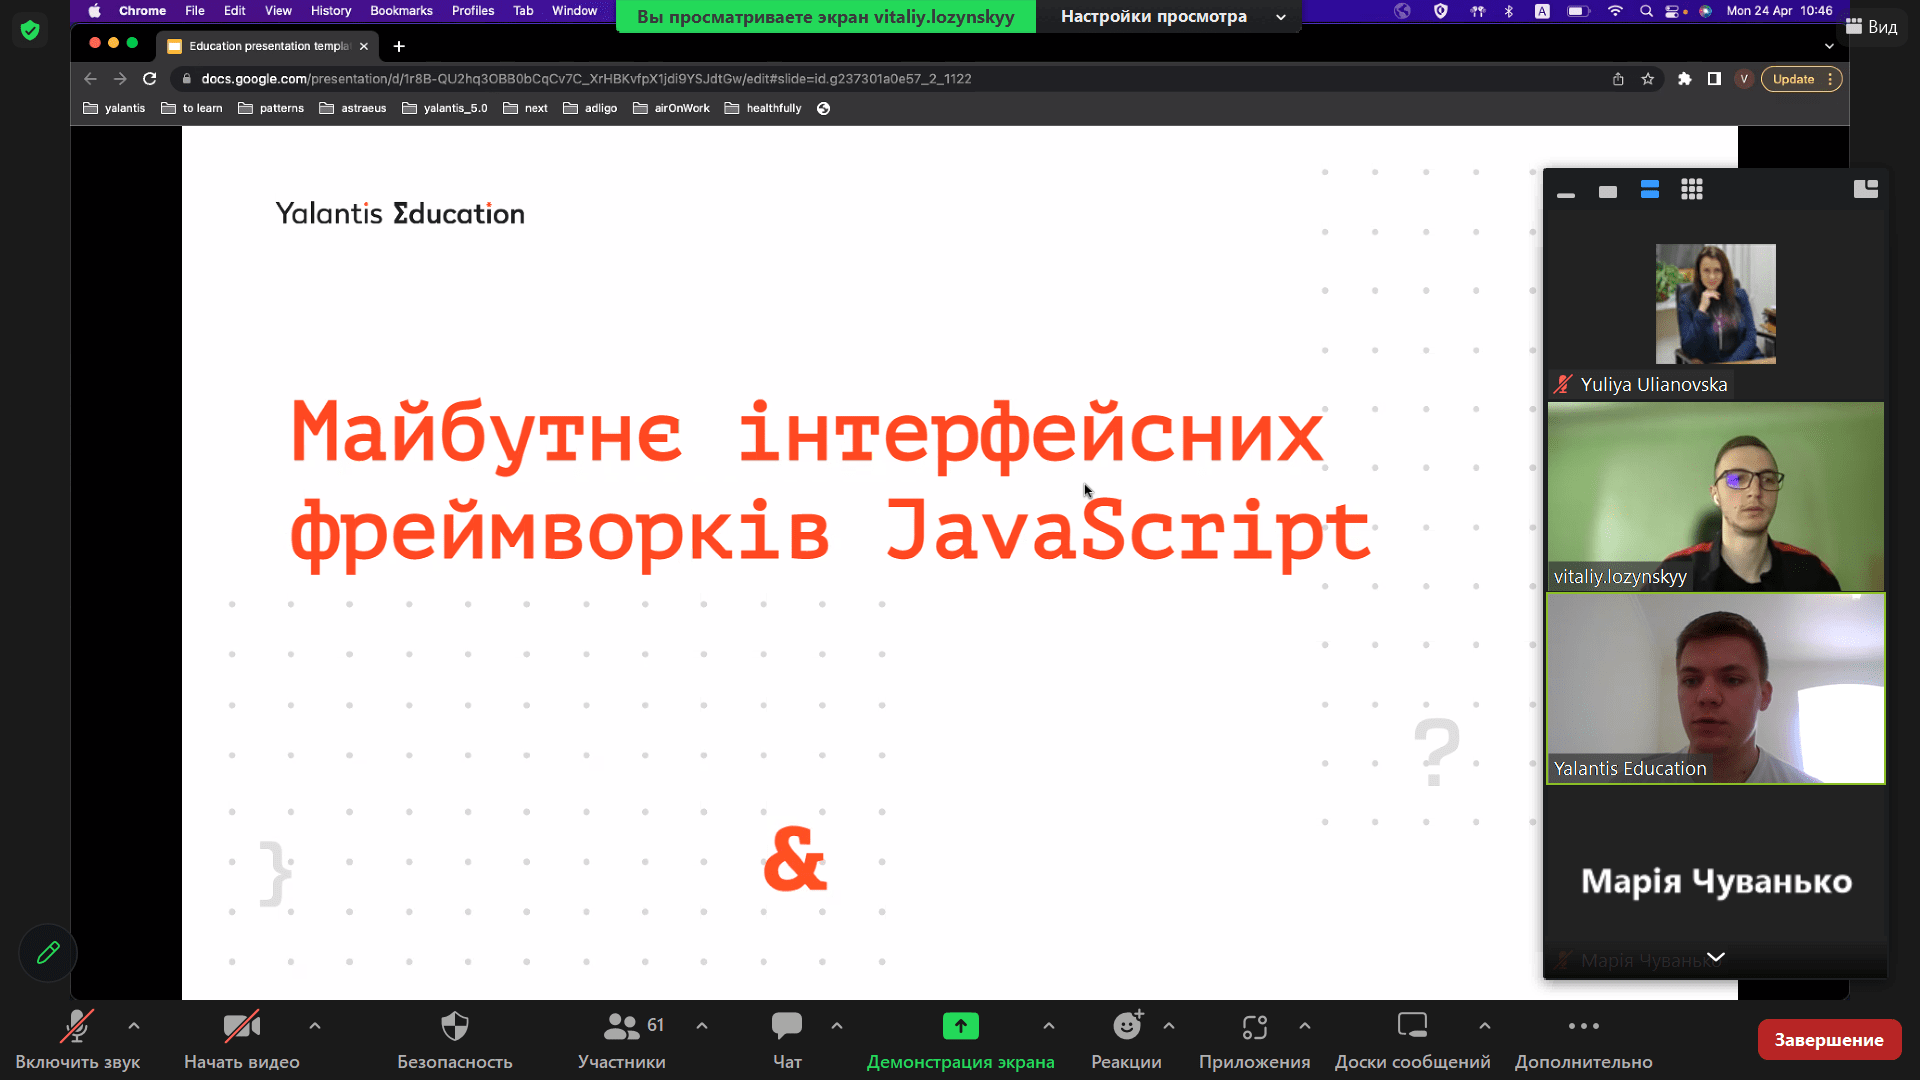Image resolution: width=1920 pixels, height=1080 pixels.
Task: Open Chrome extensions puzzle icon
Action: (x=1685, y=79)
